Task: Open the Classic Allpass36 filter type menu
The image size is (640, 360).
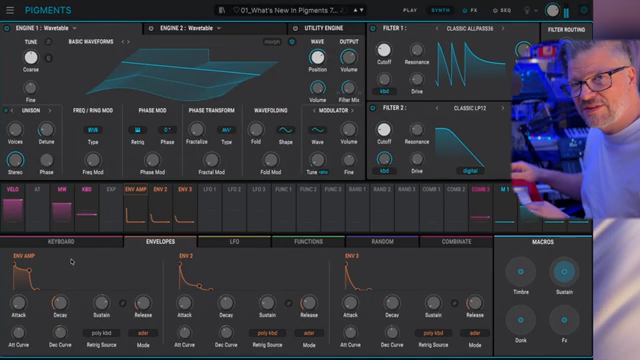Action: tap(470, 29)
